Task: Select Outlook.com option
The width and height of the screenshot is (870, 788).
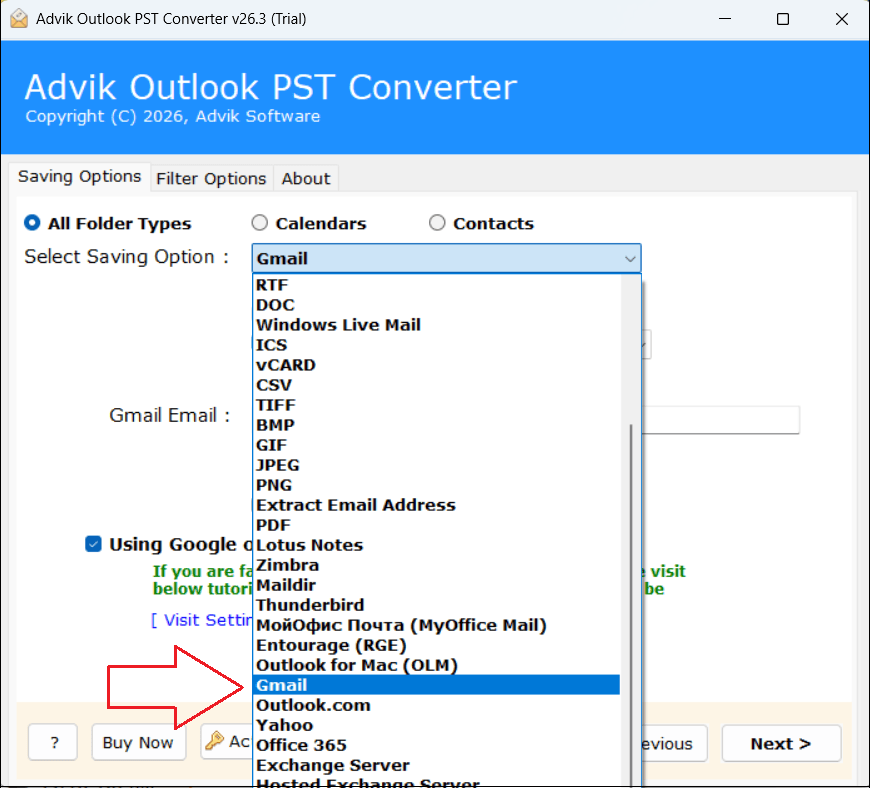Action: click(436, 705)
